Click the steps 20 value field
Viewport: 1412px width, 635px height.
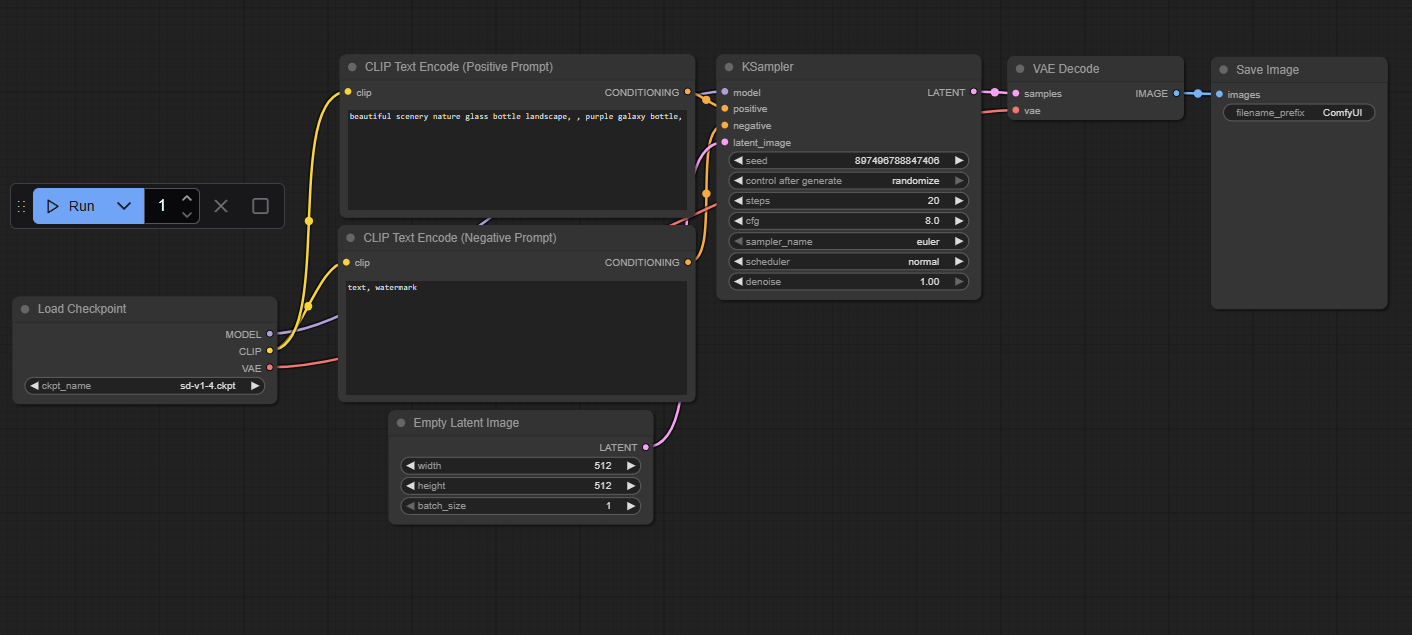(849, 201)
